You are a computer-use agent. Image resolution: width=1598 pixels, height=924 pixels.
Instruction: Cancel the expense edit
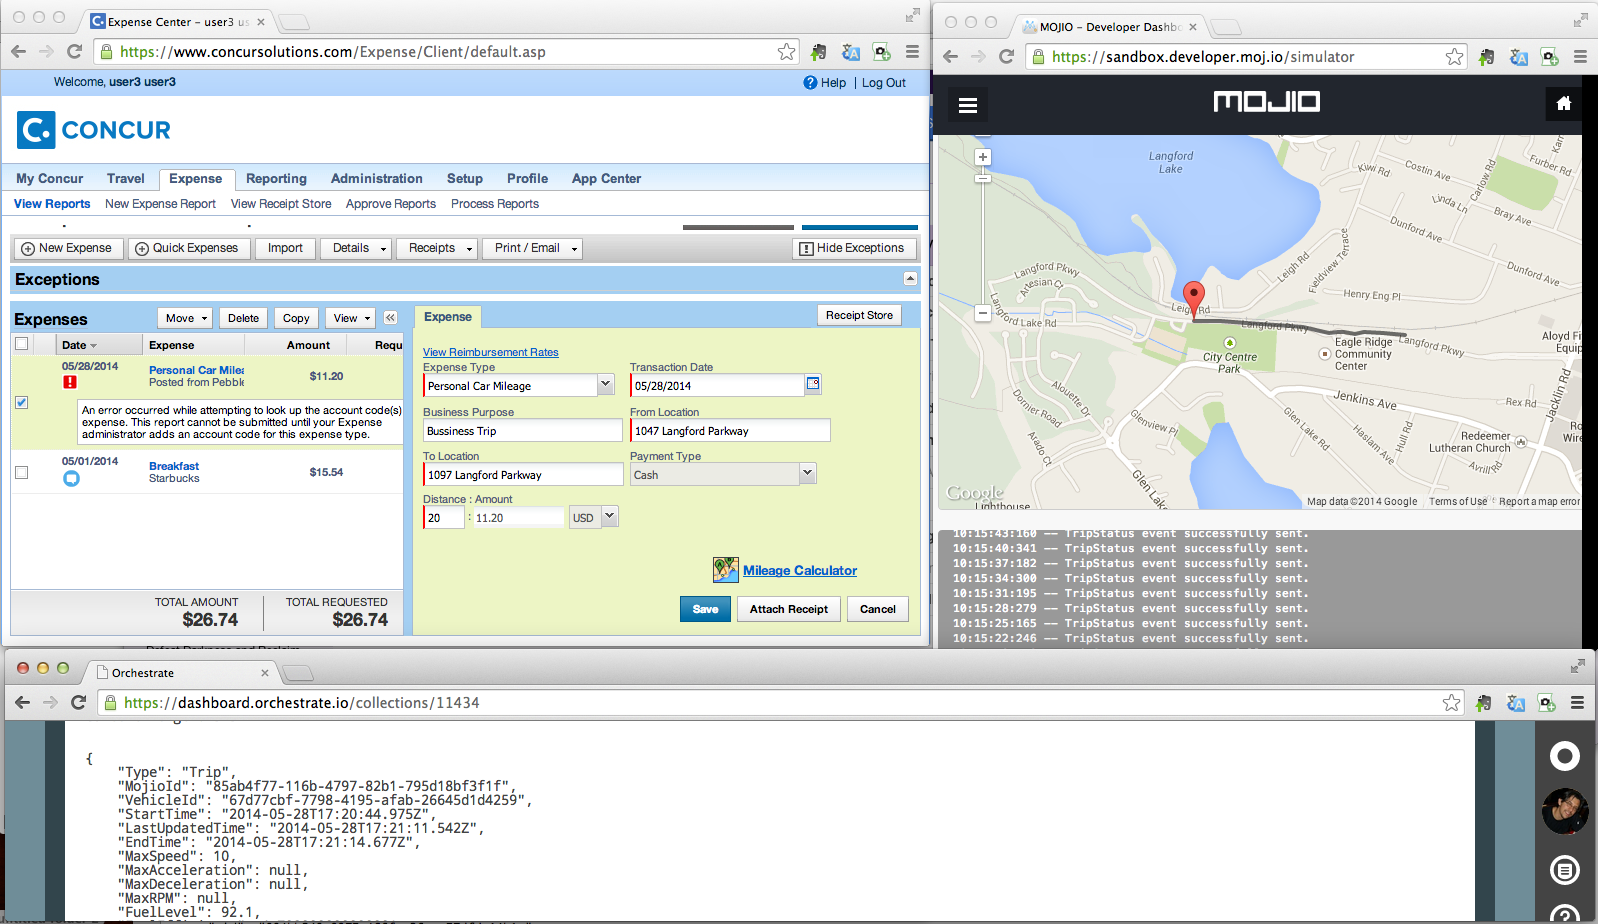878,609
